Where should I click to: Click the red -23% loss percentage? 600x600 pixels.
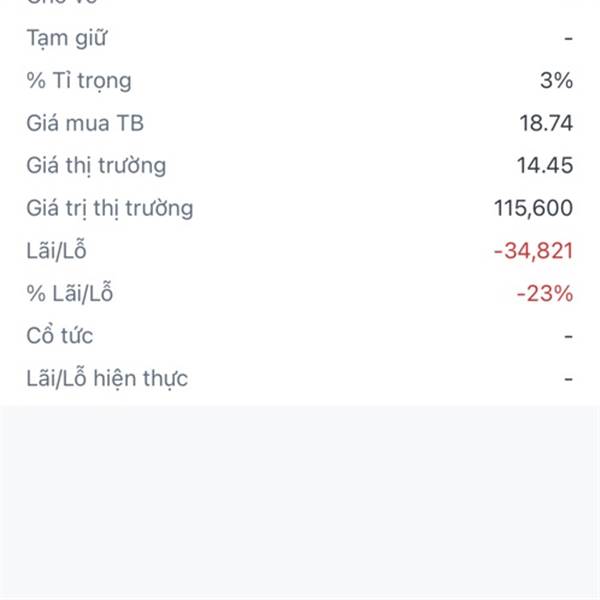pyautogui.click(x=545, y=293)
